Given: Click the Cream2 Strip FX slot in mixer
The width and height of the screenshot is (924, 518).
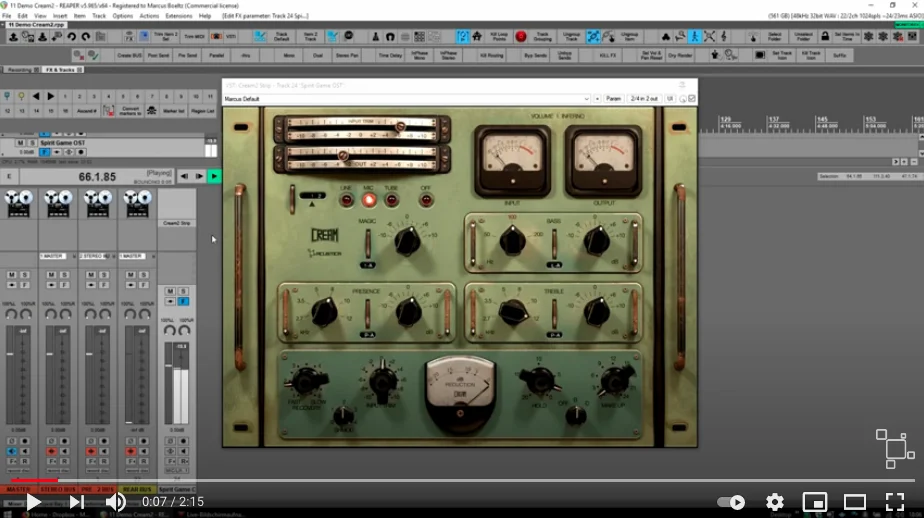Looking at the screenshot, I should click(x=177, y=223).
